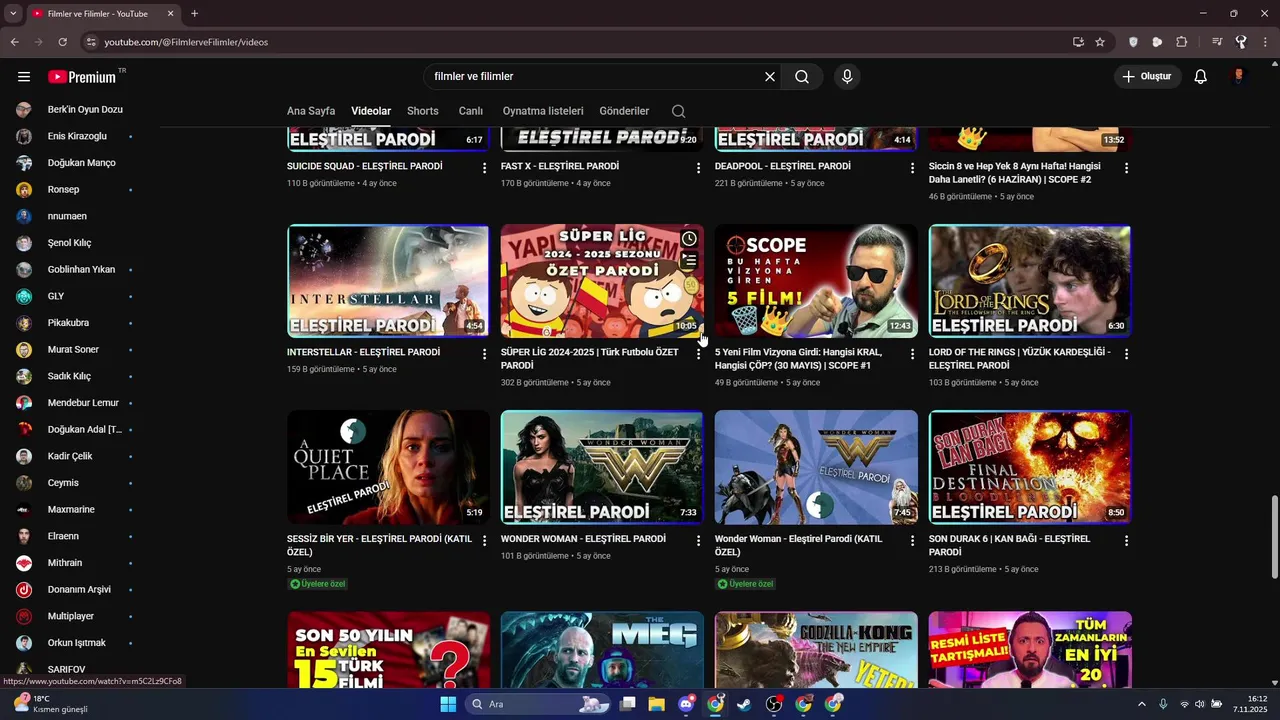Open File Explorer from taskbar
This screenshot has height=720, width=1280.
tap(656, 704)
